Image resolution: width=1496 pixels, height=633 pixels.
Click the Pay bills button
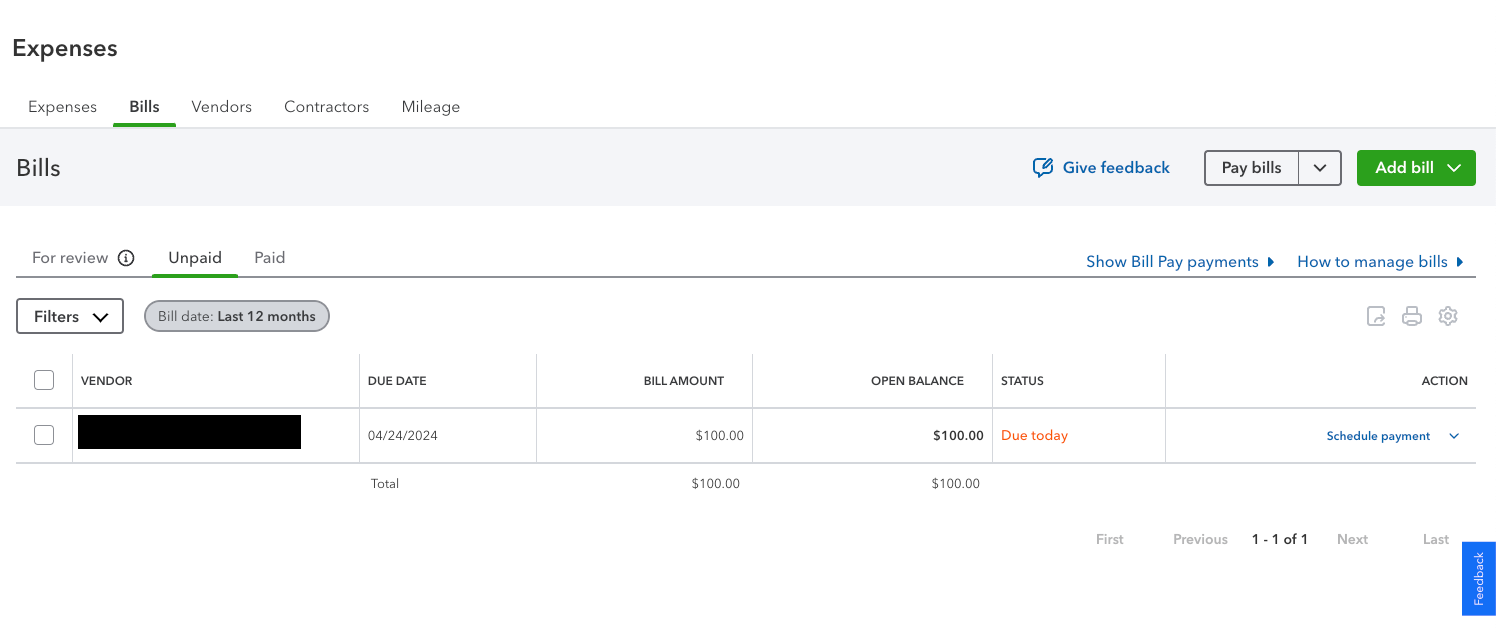coord(1251,168)
